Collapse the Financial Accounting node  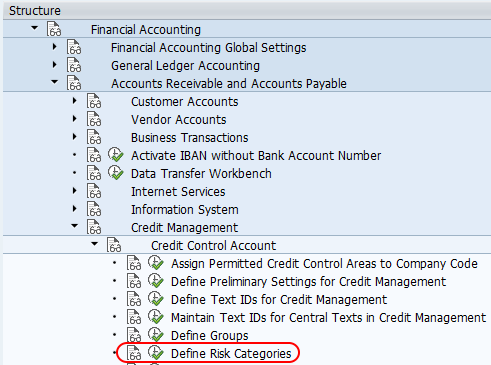[x=34, y=28]
